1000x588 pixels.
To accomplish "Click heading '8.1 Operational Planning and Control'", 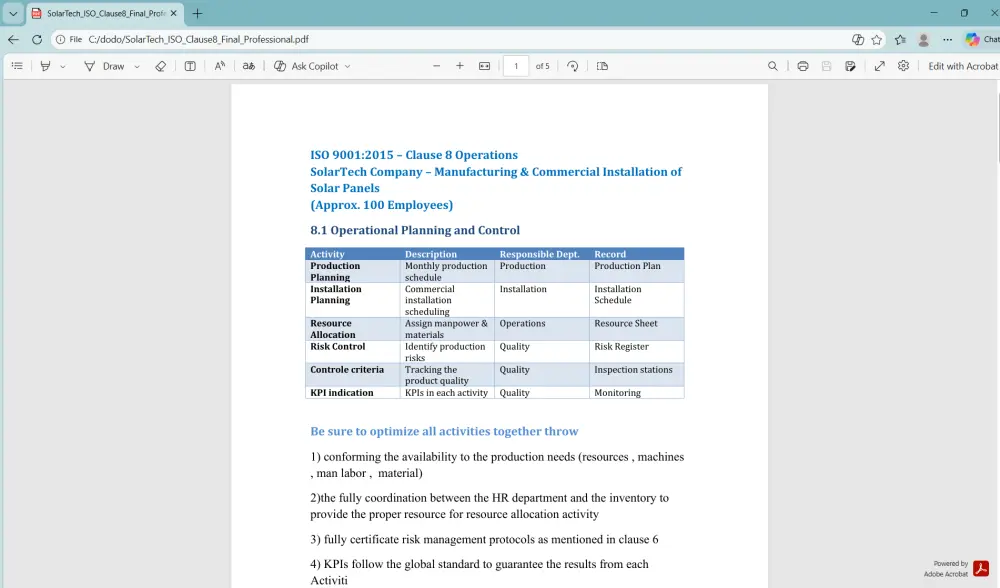I will point(415,230).
